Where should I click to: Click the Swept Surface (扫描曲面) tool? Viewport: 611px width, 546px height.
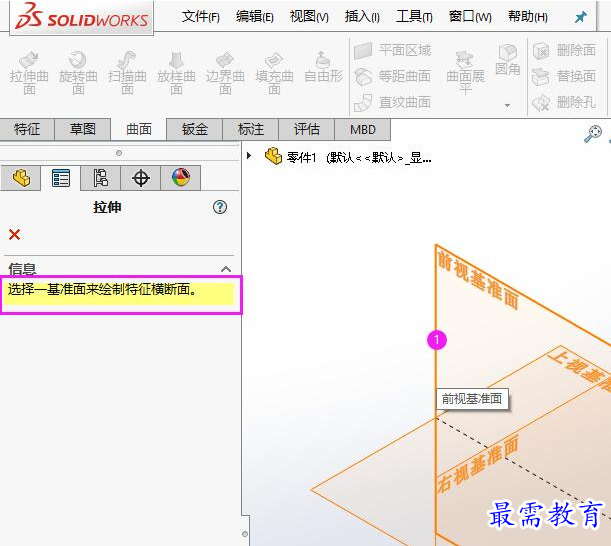coord(127,73)
